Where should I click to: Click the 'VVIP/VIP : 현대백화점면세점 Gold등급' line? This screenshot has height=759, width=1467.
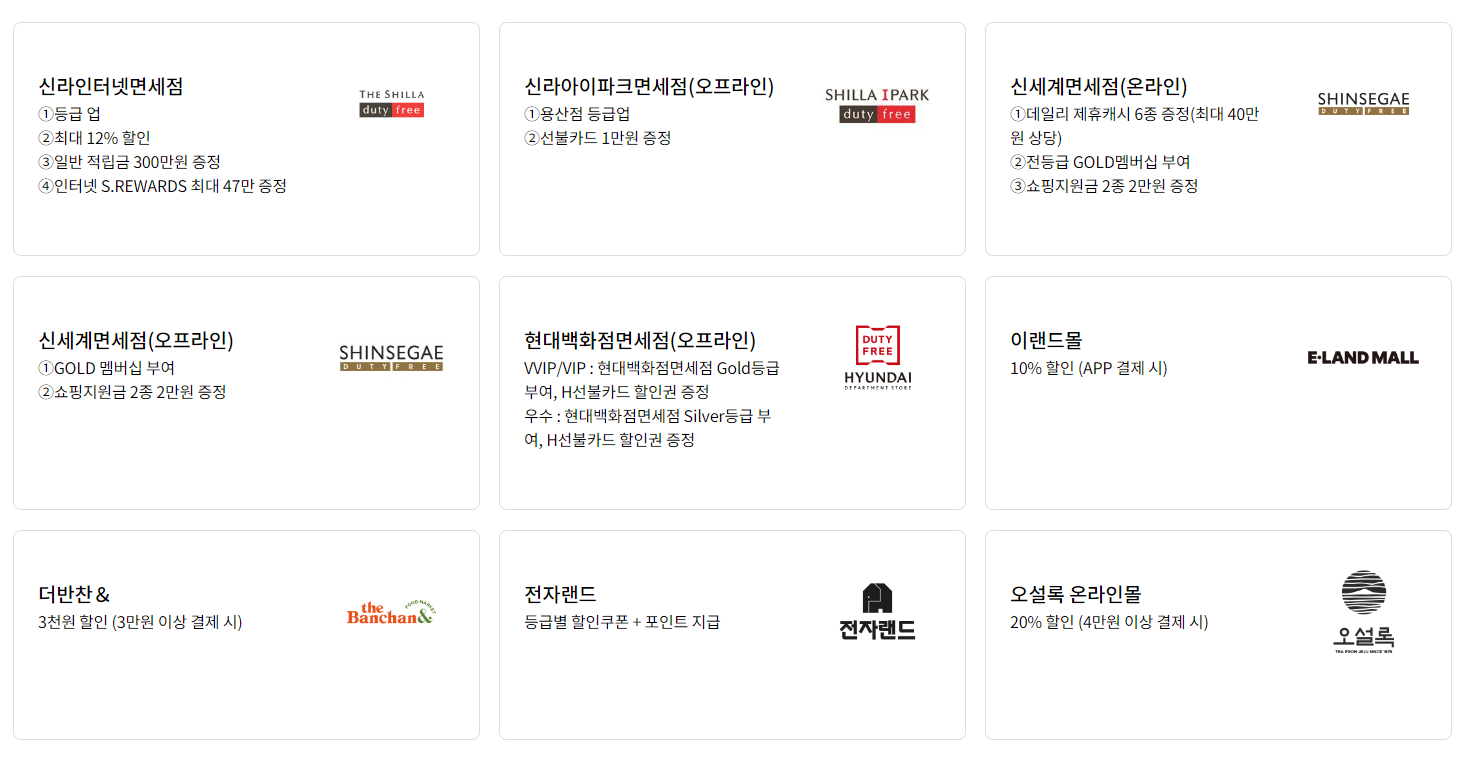tap(652, 368)
